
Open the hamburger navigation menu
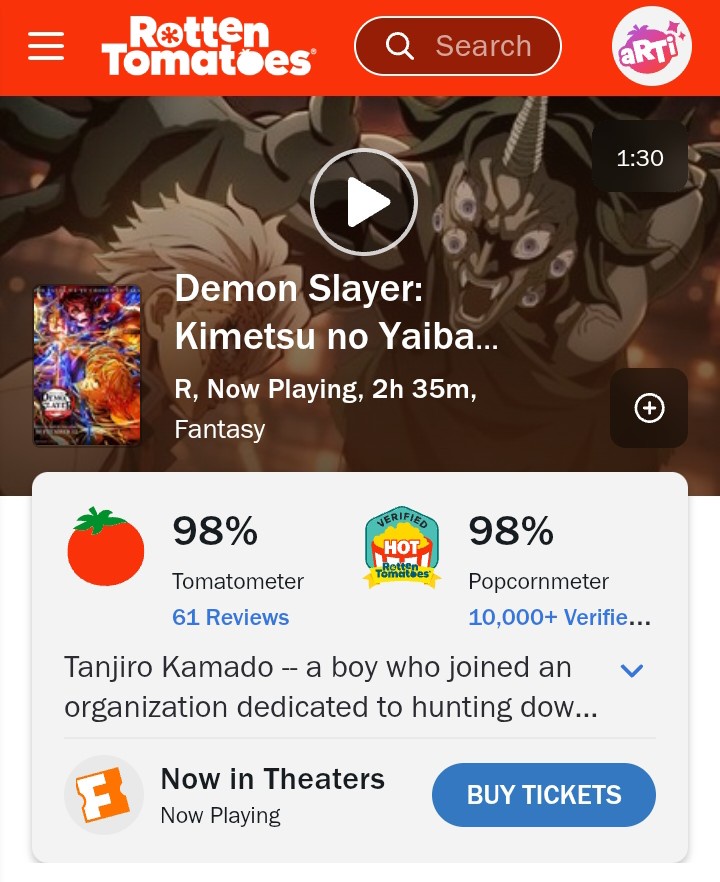46,46
